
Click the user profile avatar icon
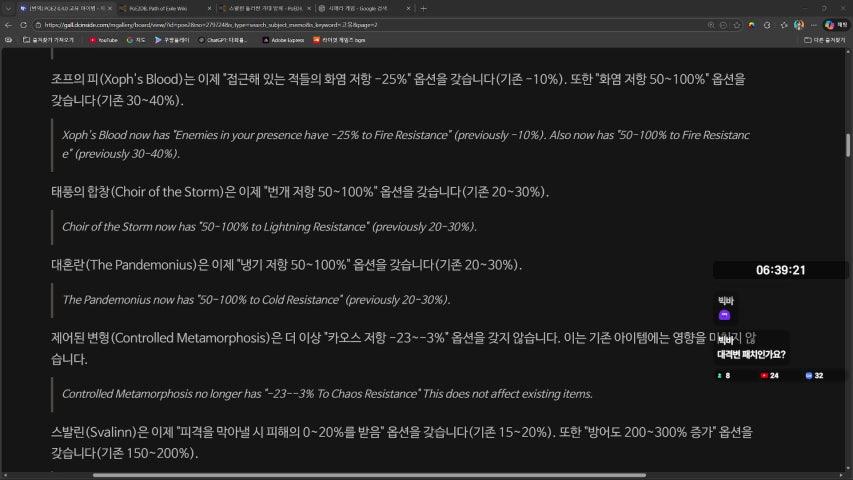tap(798, 24)
